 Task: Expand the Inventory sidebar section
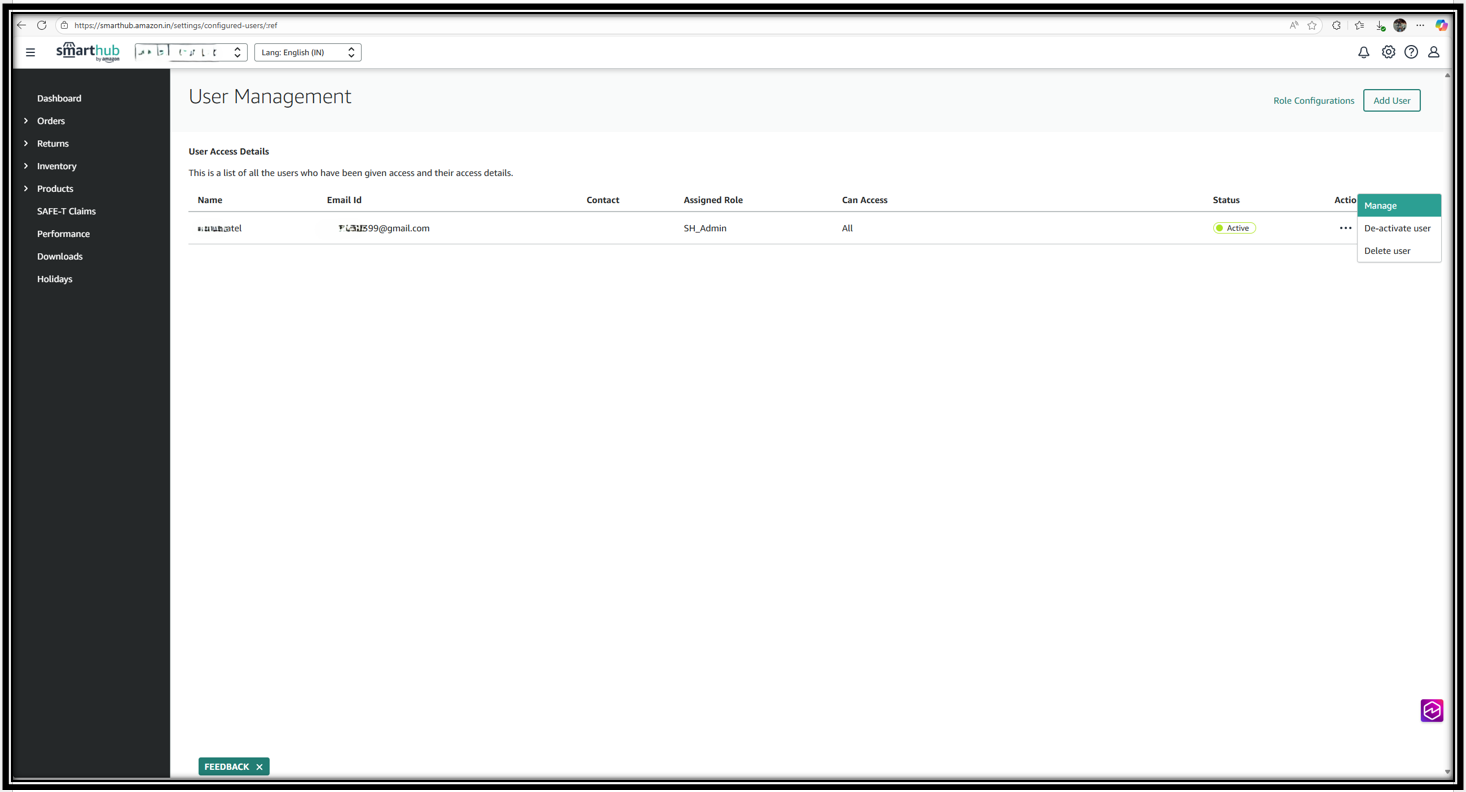[x=56, y=166]
